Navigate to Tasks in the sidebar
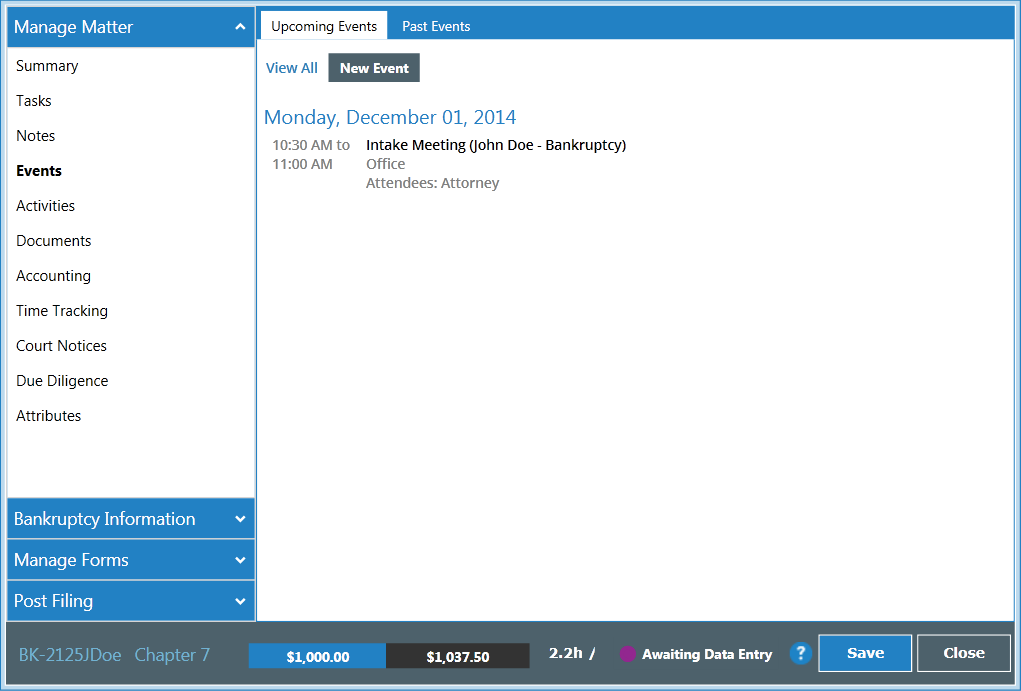 [33, 100]
